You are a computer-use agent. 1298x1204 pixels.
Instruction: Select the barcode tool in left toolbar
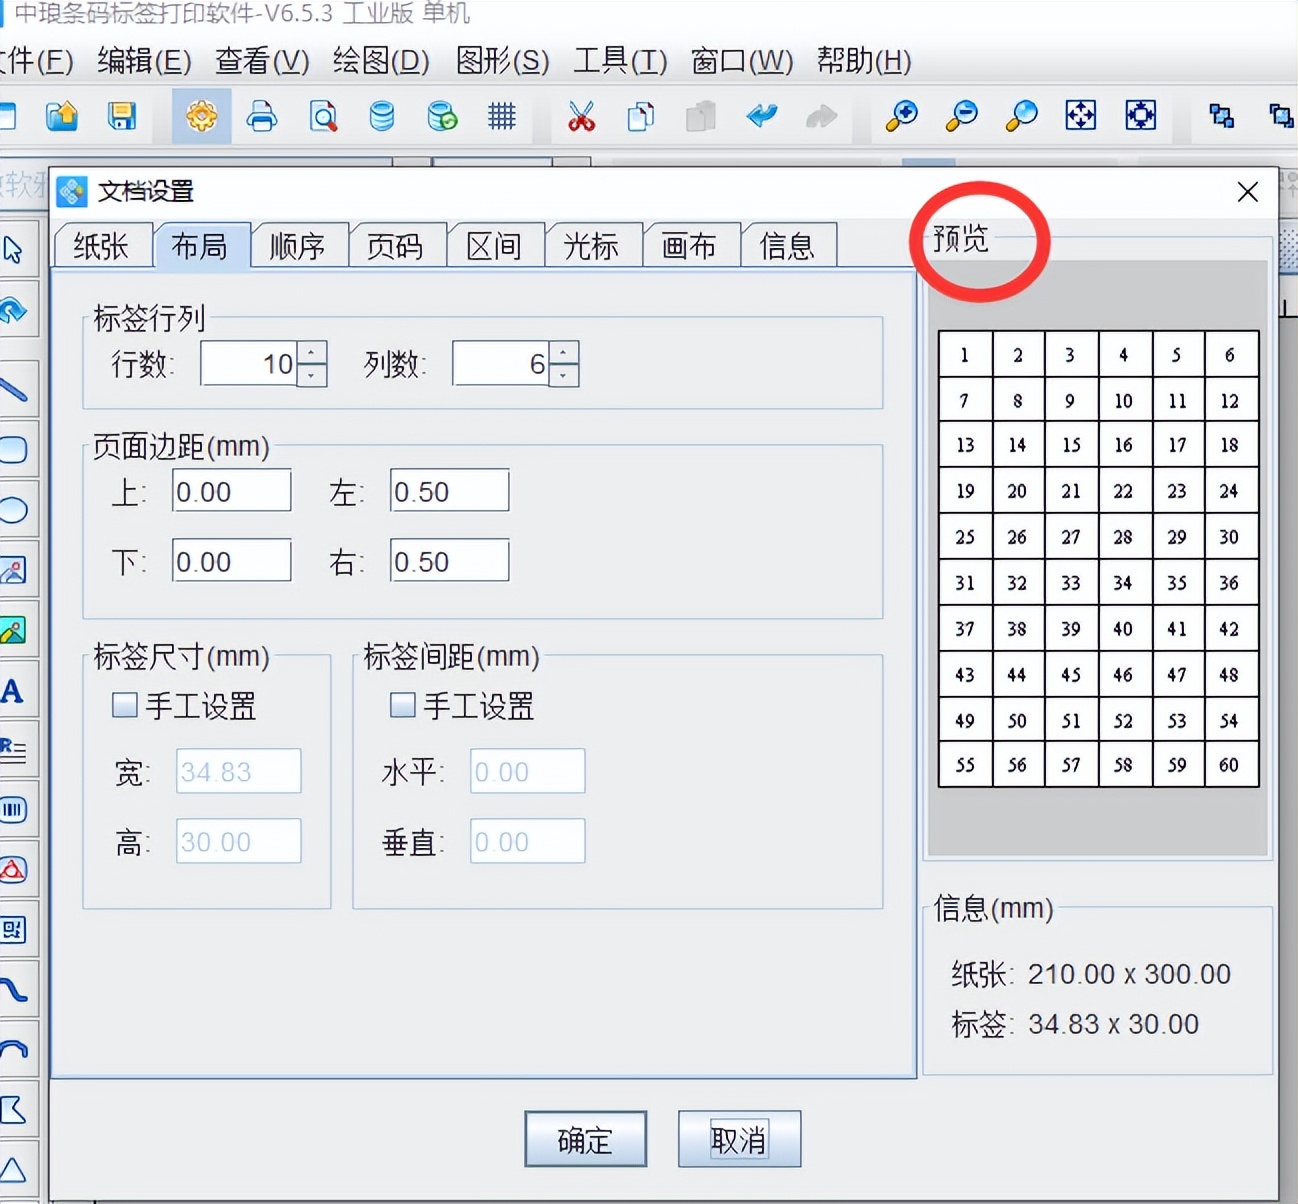14,809
